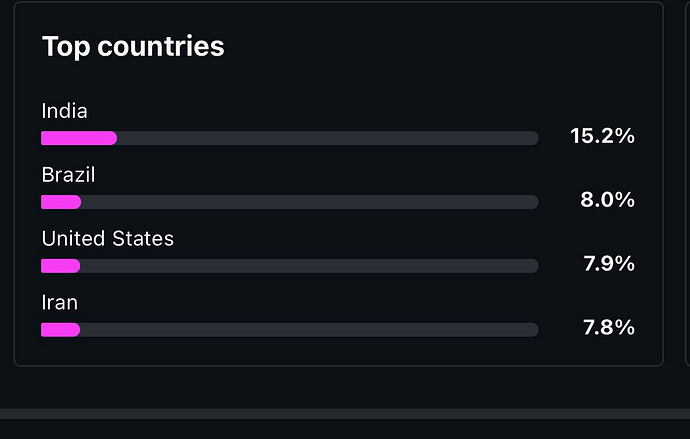
Task: Click the partially visible neighboring card edge
Action: [686, 180]
